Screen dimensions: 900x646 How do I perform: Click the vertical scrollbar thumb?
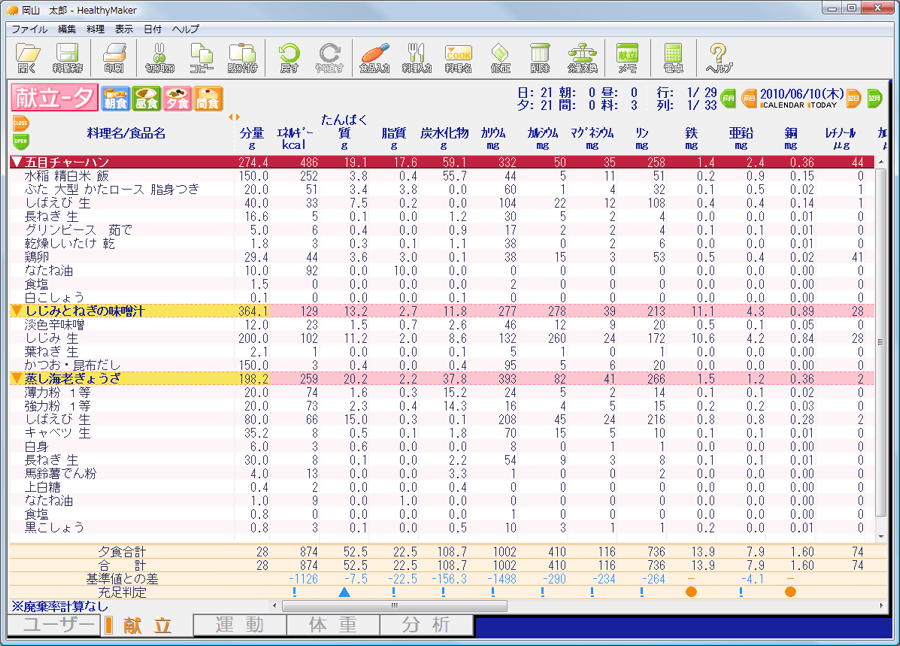coord(880,342)
